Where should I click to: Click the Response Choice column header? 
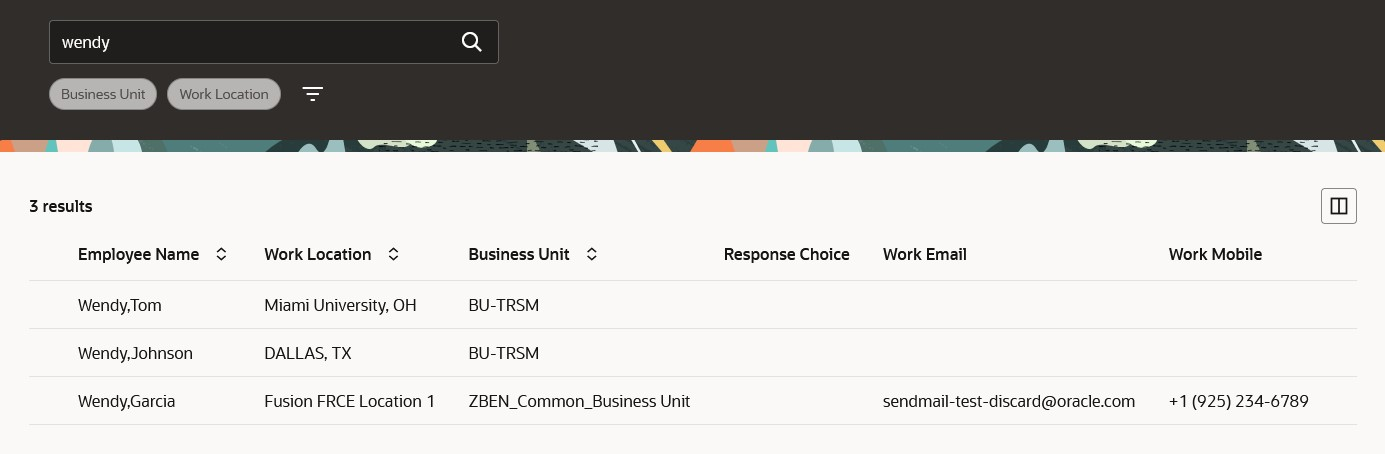click(x=786, y=254)
